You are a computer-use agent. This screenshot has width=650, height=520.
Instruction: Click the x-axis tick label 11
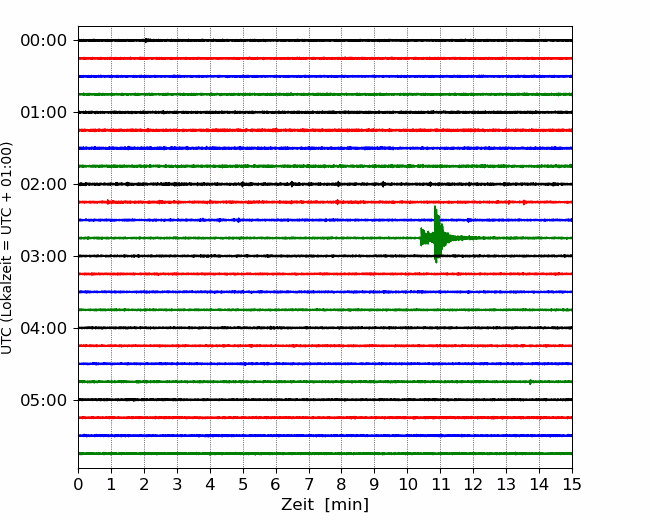440,484
